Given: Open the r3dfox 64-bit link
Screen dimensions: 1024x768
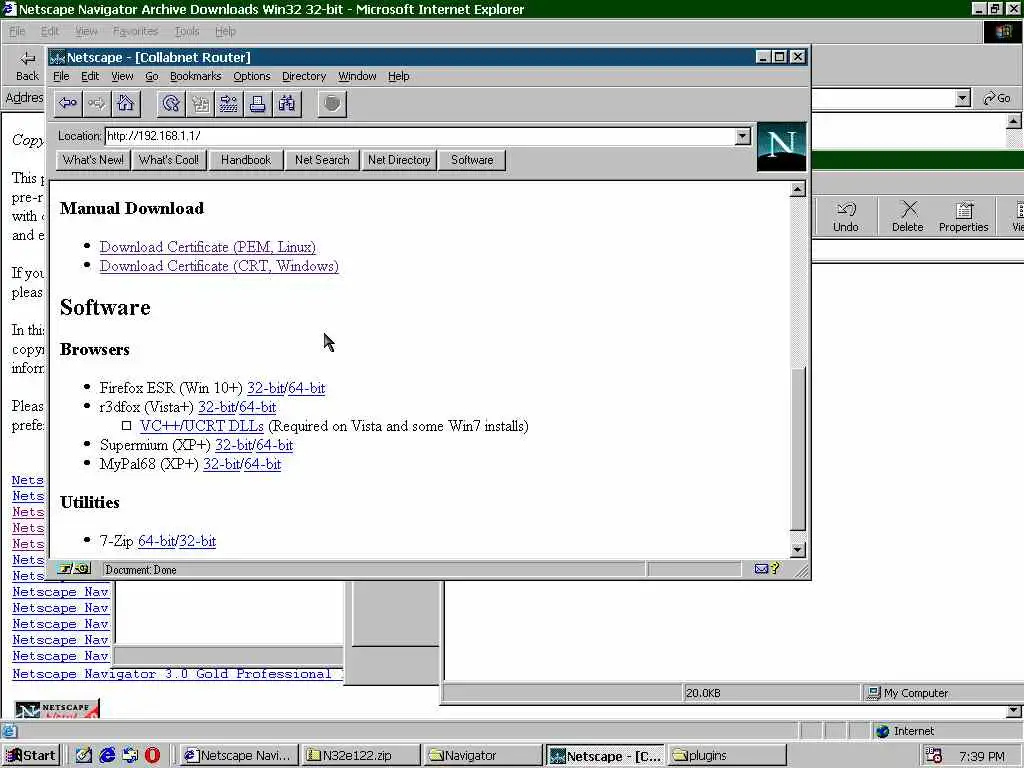Looking at the screenshot, I should pos(257,407).
